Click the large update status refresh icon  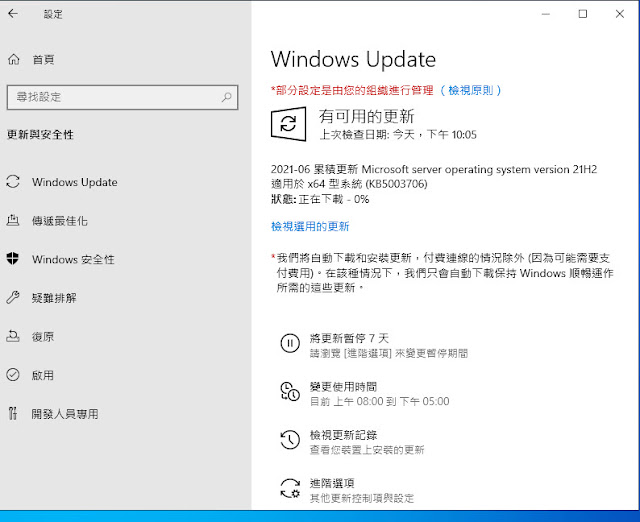point(289,124)
